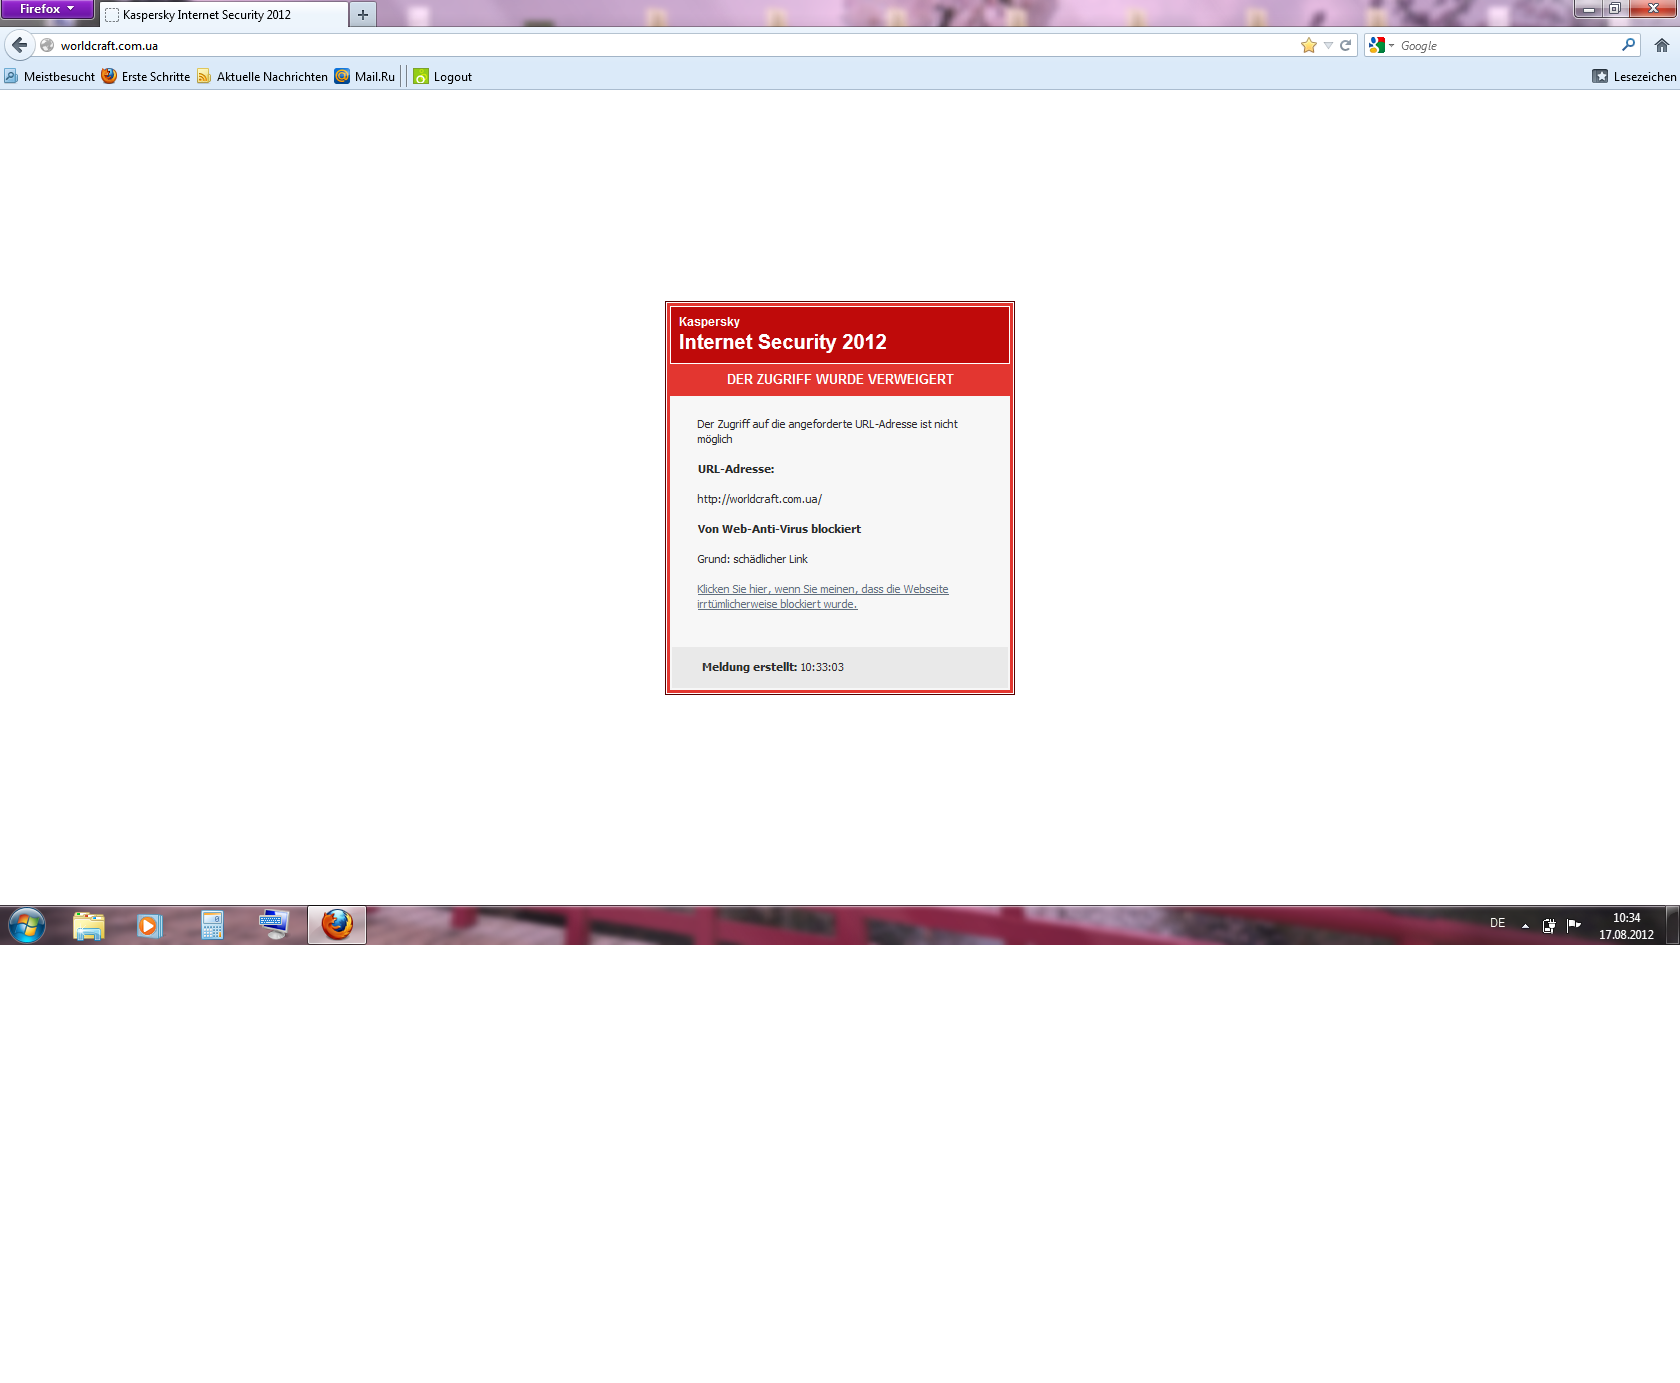The width and height of the screenshot is (1680, 1383).
Task: Open the Mail.Ru bookmark
Action: [365, 76]
